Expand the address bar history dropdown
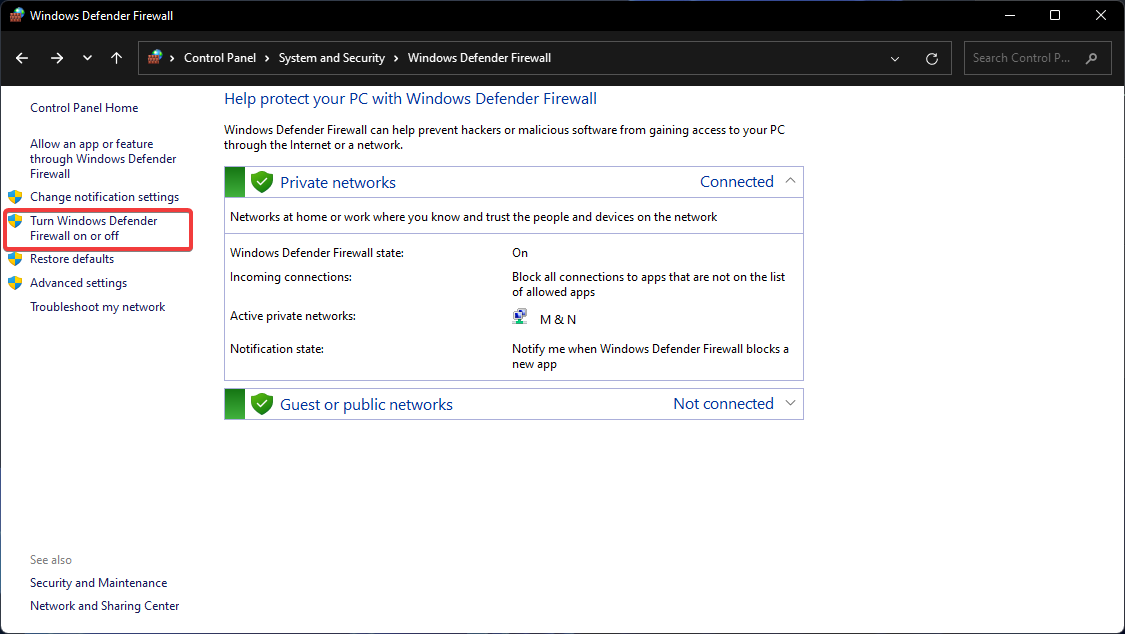 tap(895, 59)
